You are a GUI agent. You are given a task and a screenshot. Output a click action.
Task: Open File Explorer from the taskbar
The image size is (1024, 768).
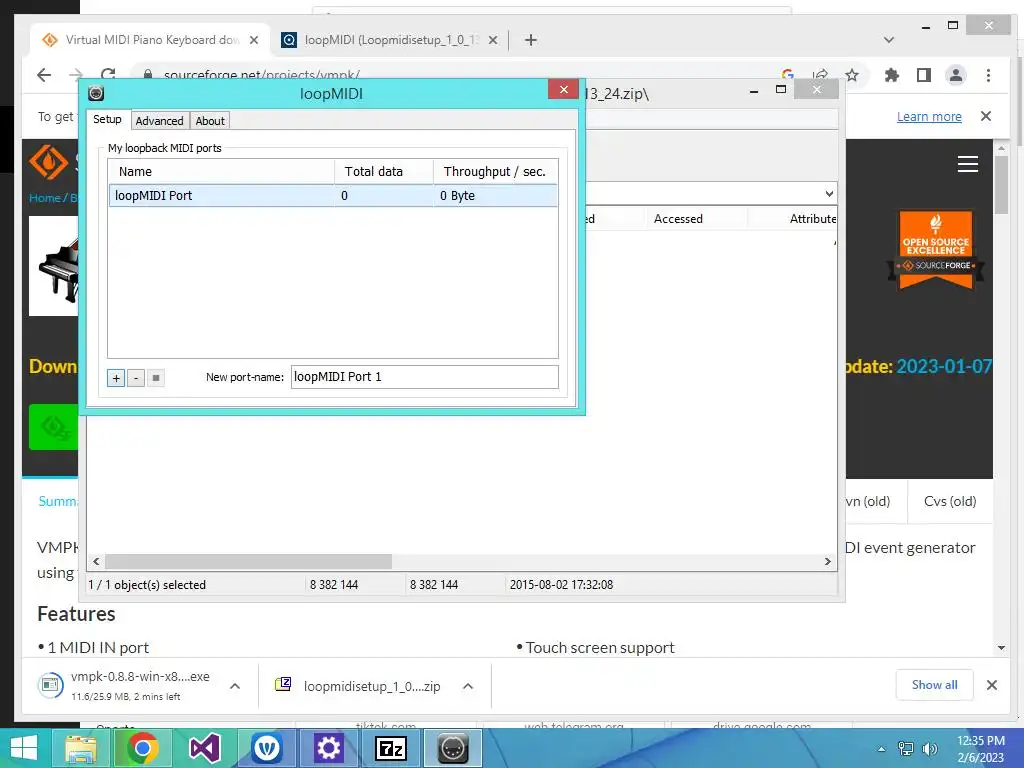[x=80, y=748]
